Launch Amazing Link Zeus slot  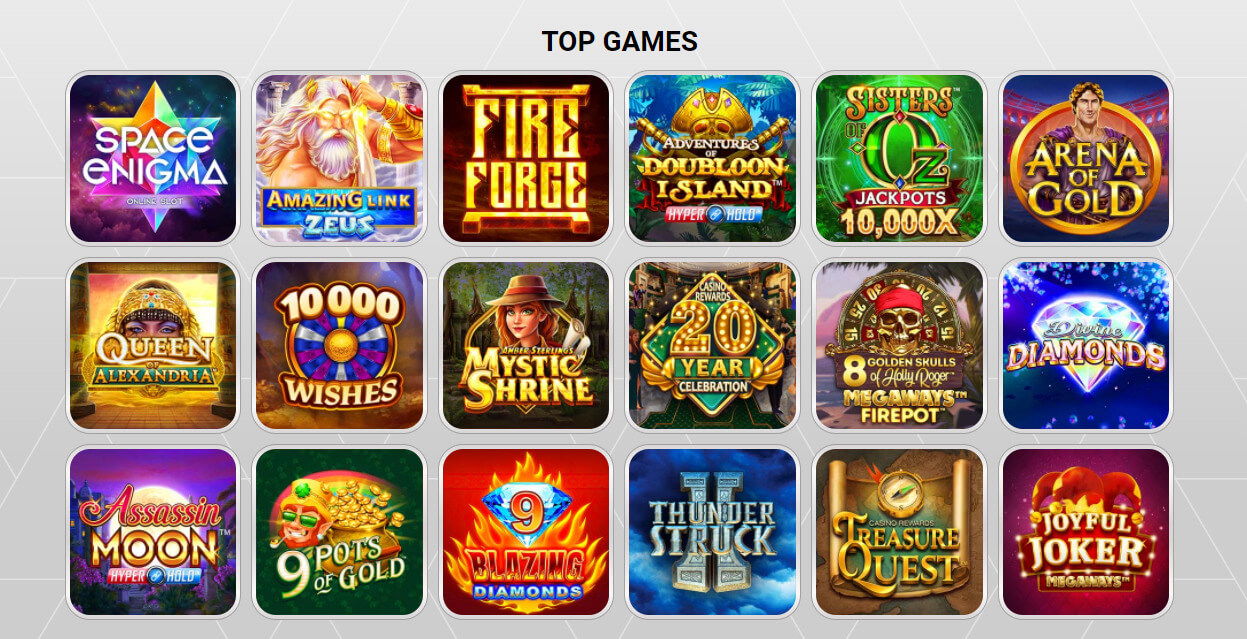coord(339,158)
